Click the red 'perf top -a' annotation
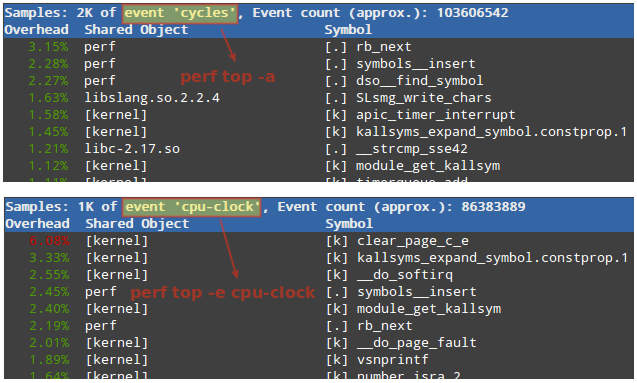Screen dimensions: 637x383 (x=228, y=77)
